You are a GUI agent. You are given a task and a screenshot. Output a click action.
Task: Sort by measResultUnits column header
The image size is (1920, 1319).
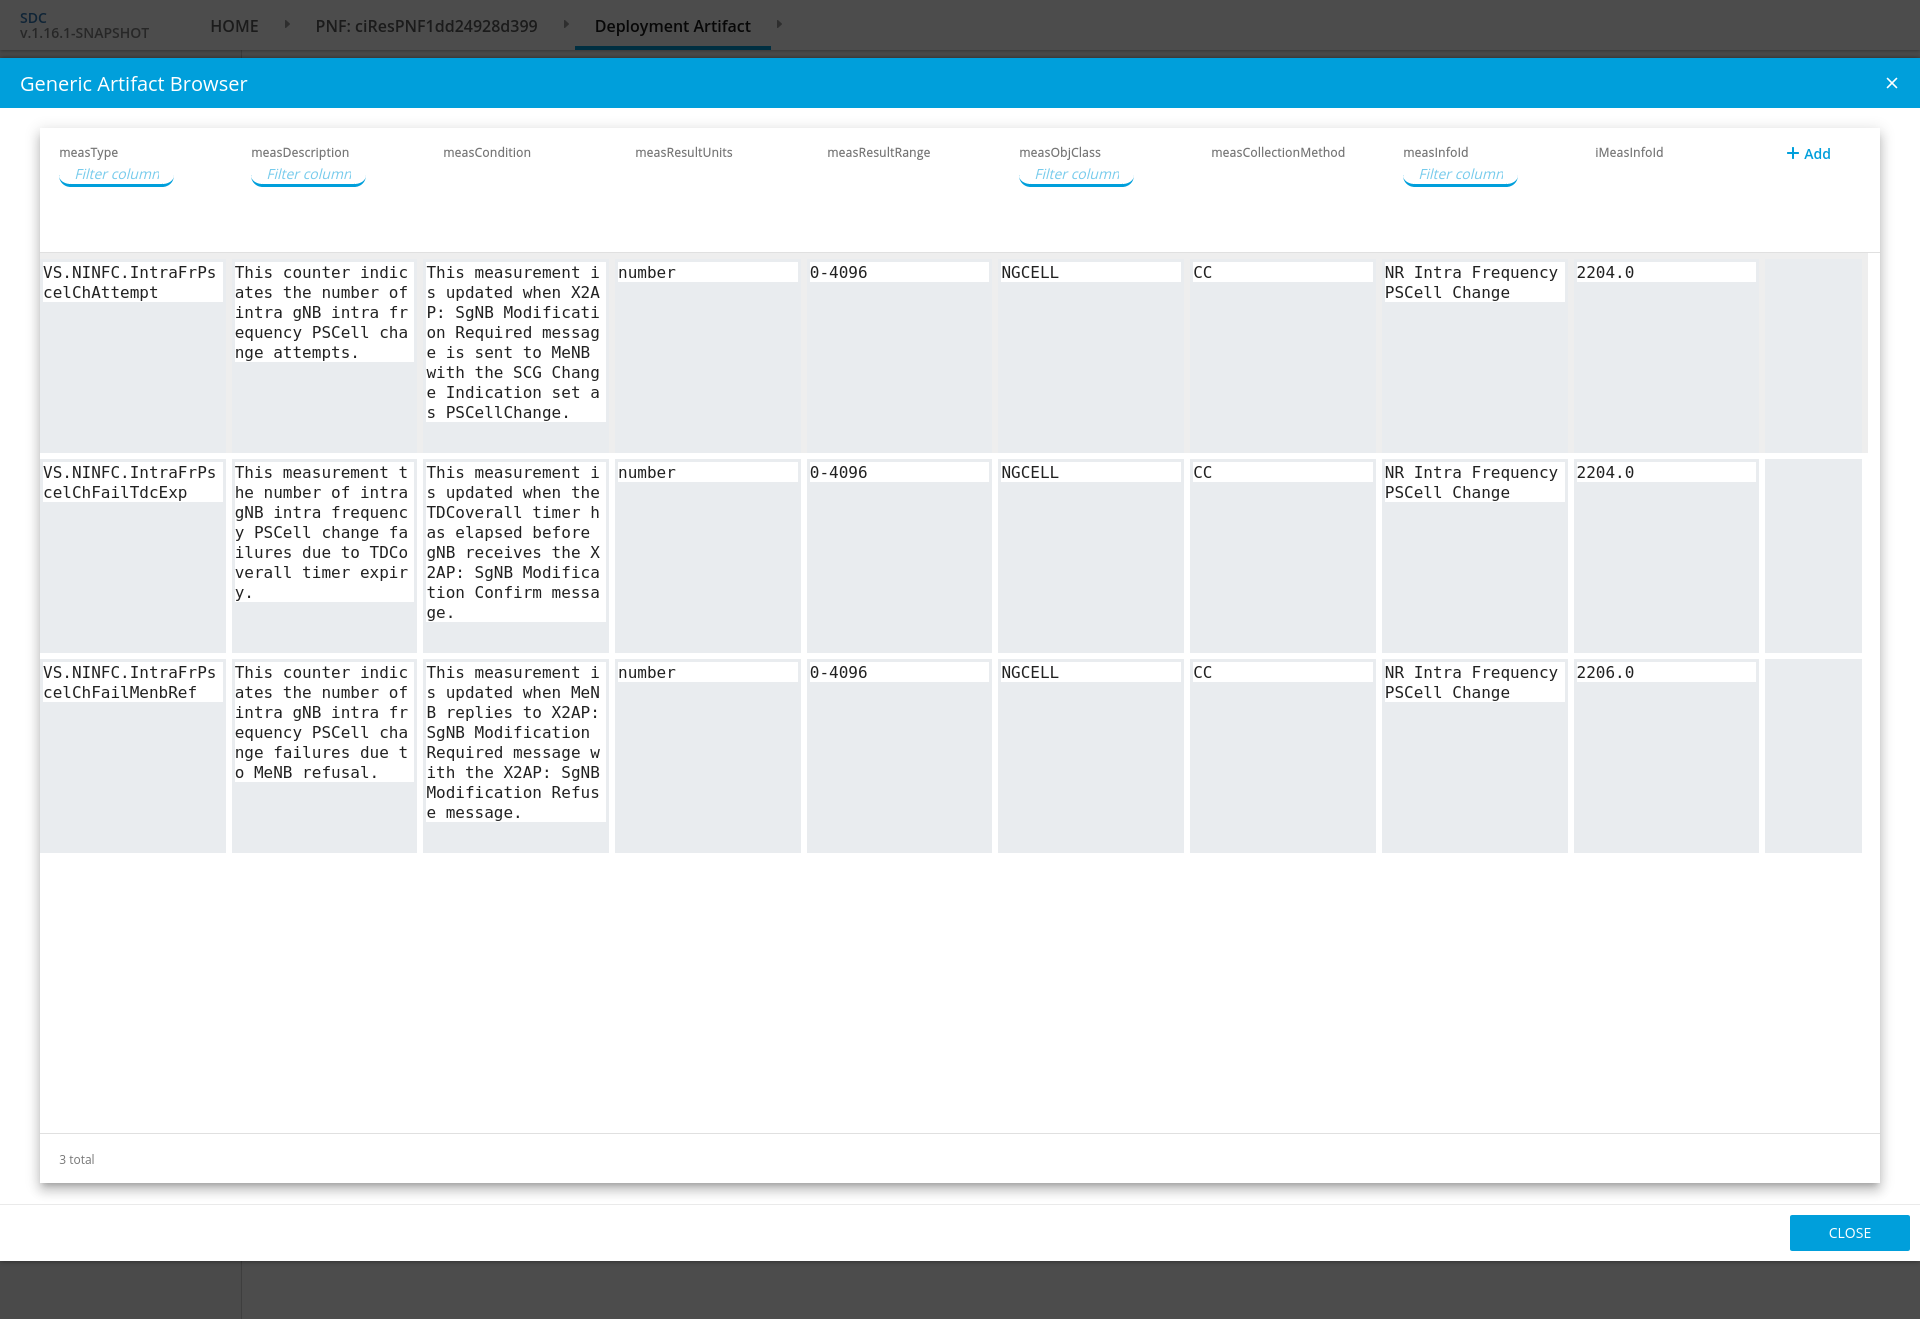click(684, 152)
